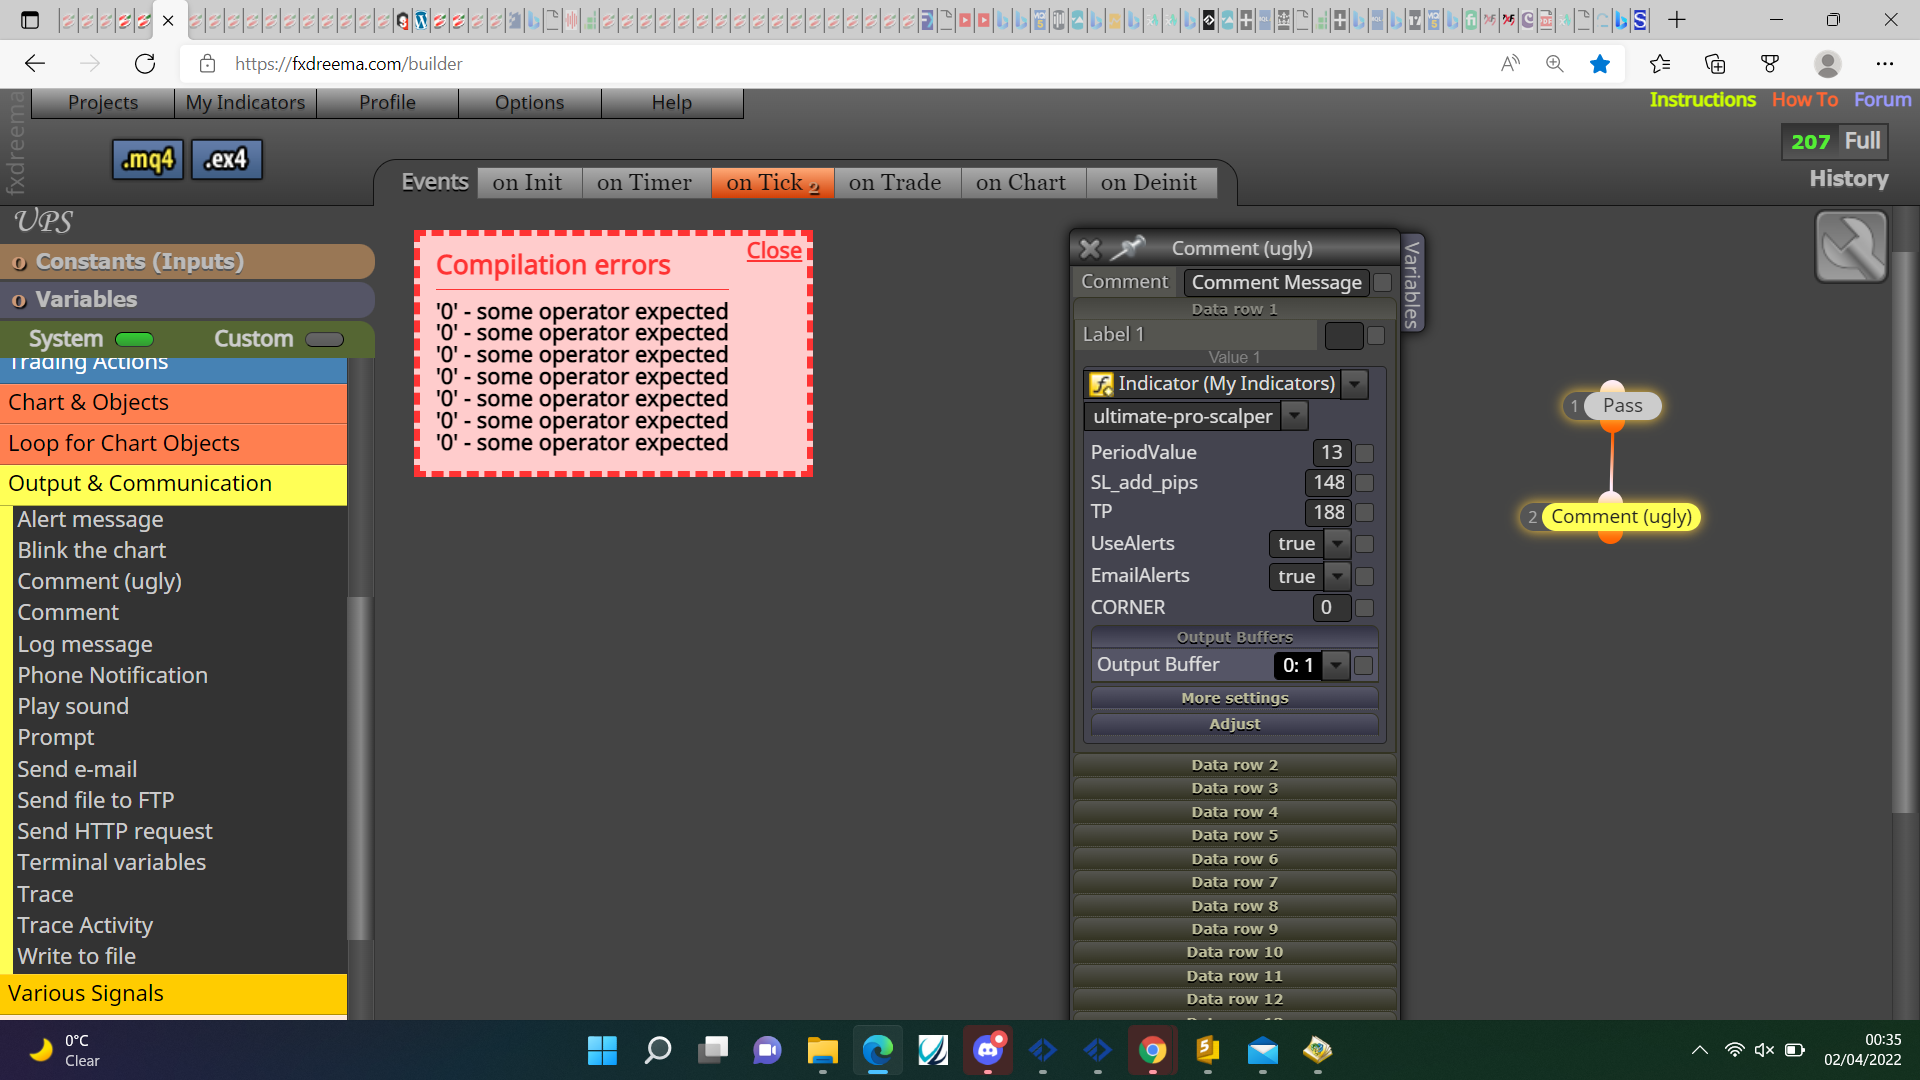This screenshot has width=1920, height=1080.
Task: Open the My Indicators menu
Action: (245, 103)
